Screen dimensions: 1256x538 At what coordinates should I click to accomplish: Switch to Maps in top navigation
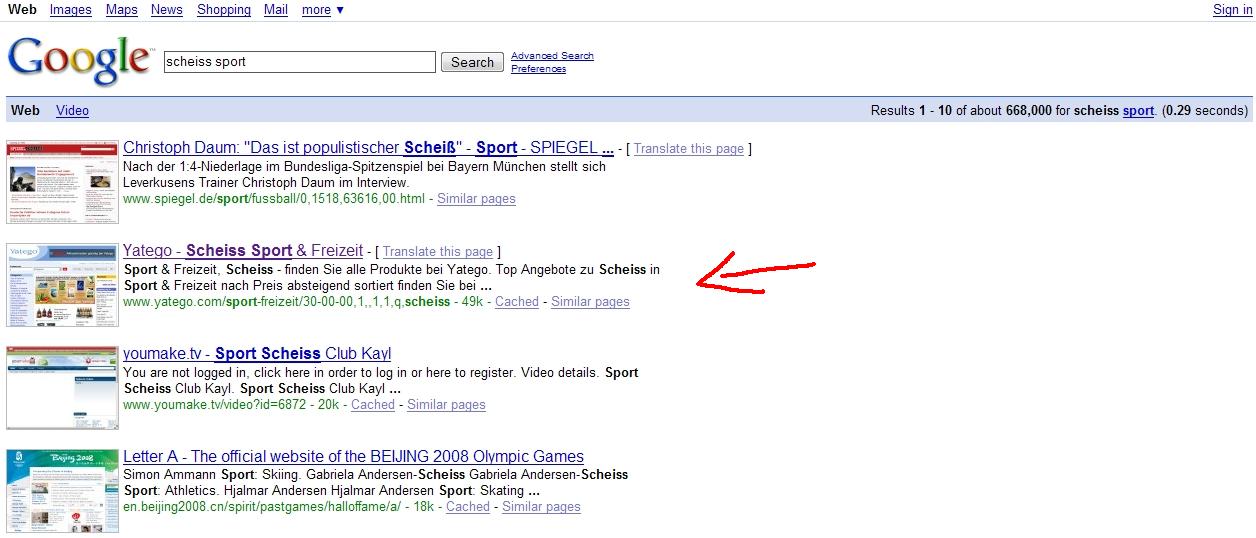121,10
